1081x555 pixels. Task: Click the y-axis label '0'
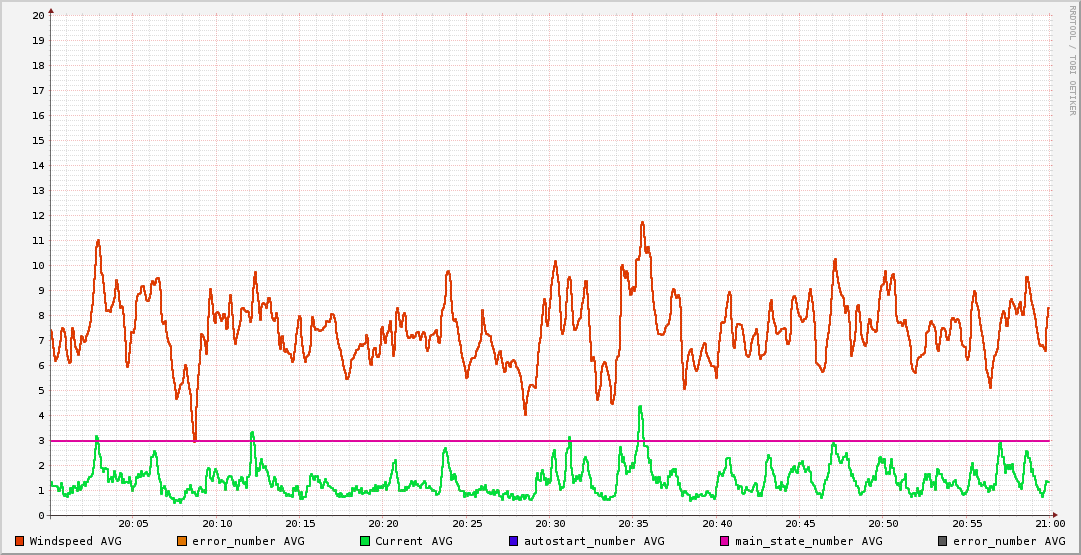(x=42, y=515)
